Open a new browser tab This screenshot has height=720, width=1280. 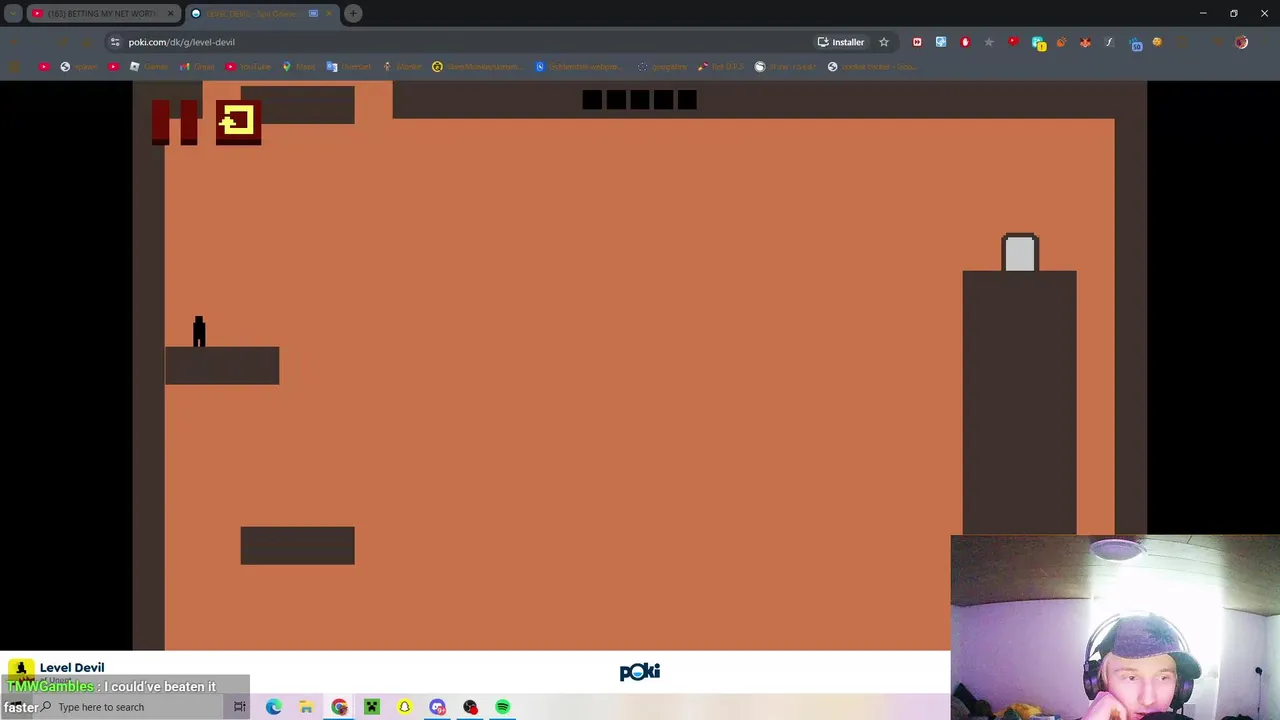coord(353,14)
